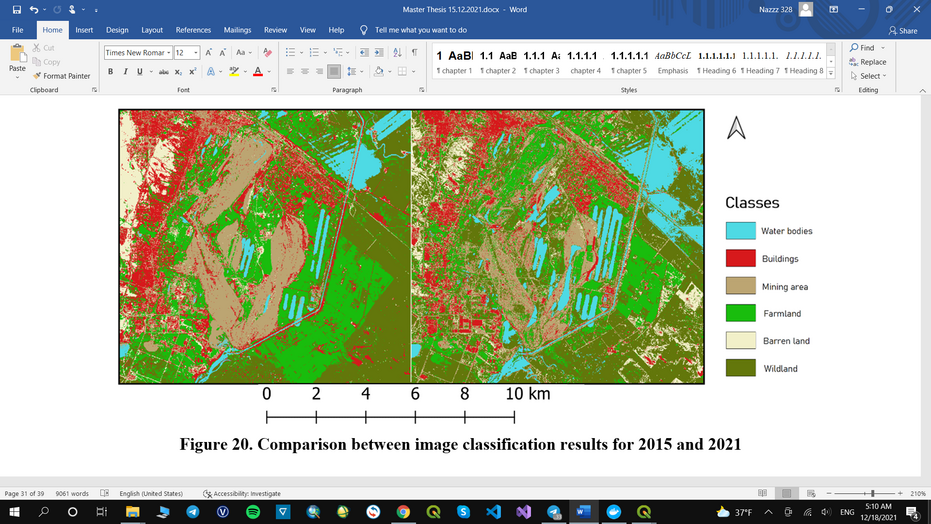
Task: Apply subscript formatting
Action: (x=178, y=72)
